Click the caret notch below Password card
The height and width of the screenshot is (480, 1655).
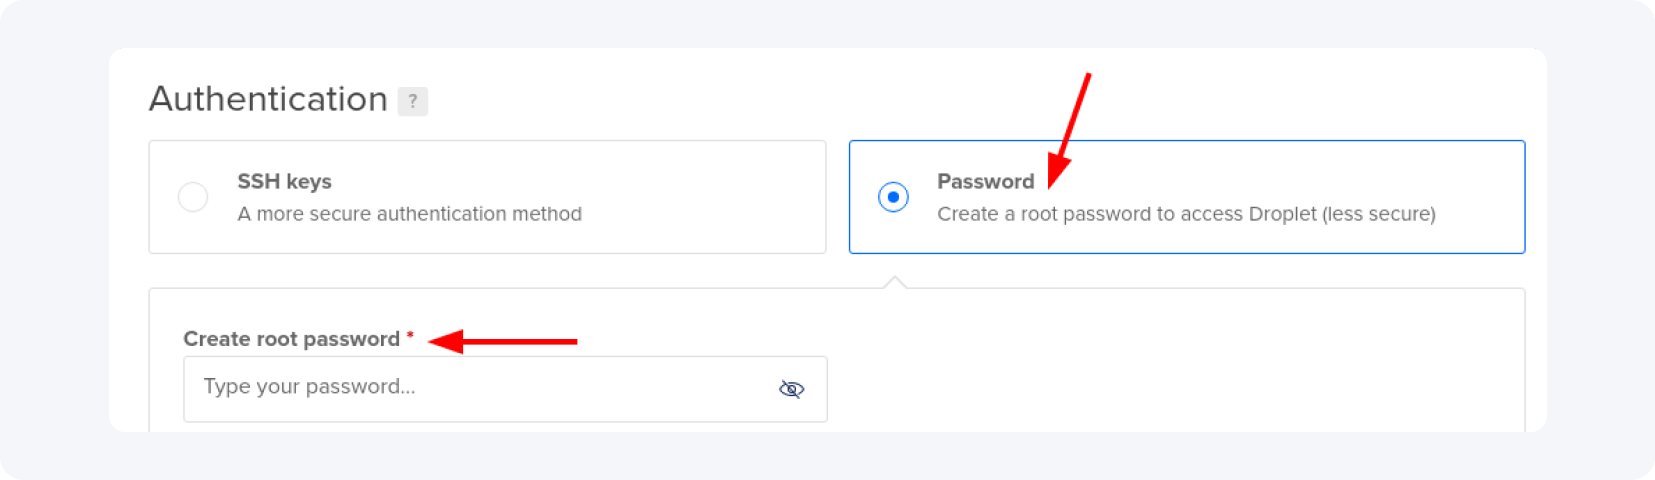(x=896, y=282)
